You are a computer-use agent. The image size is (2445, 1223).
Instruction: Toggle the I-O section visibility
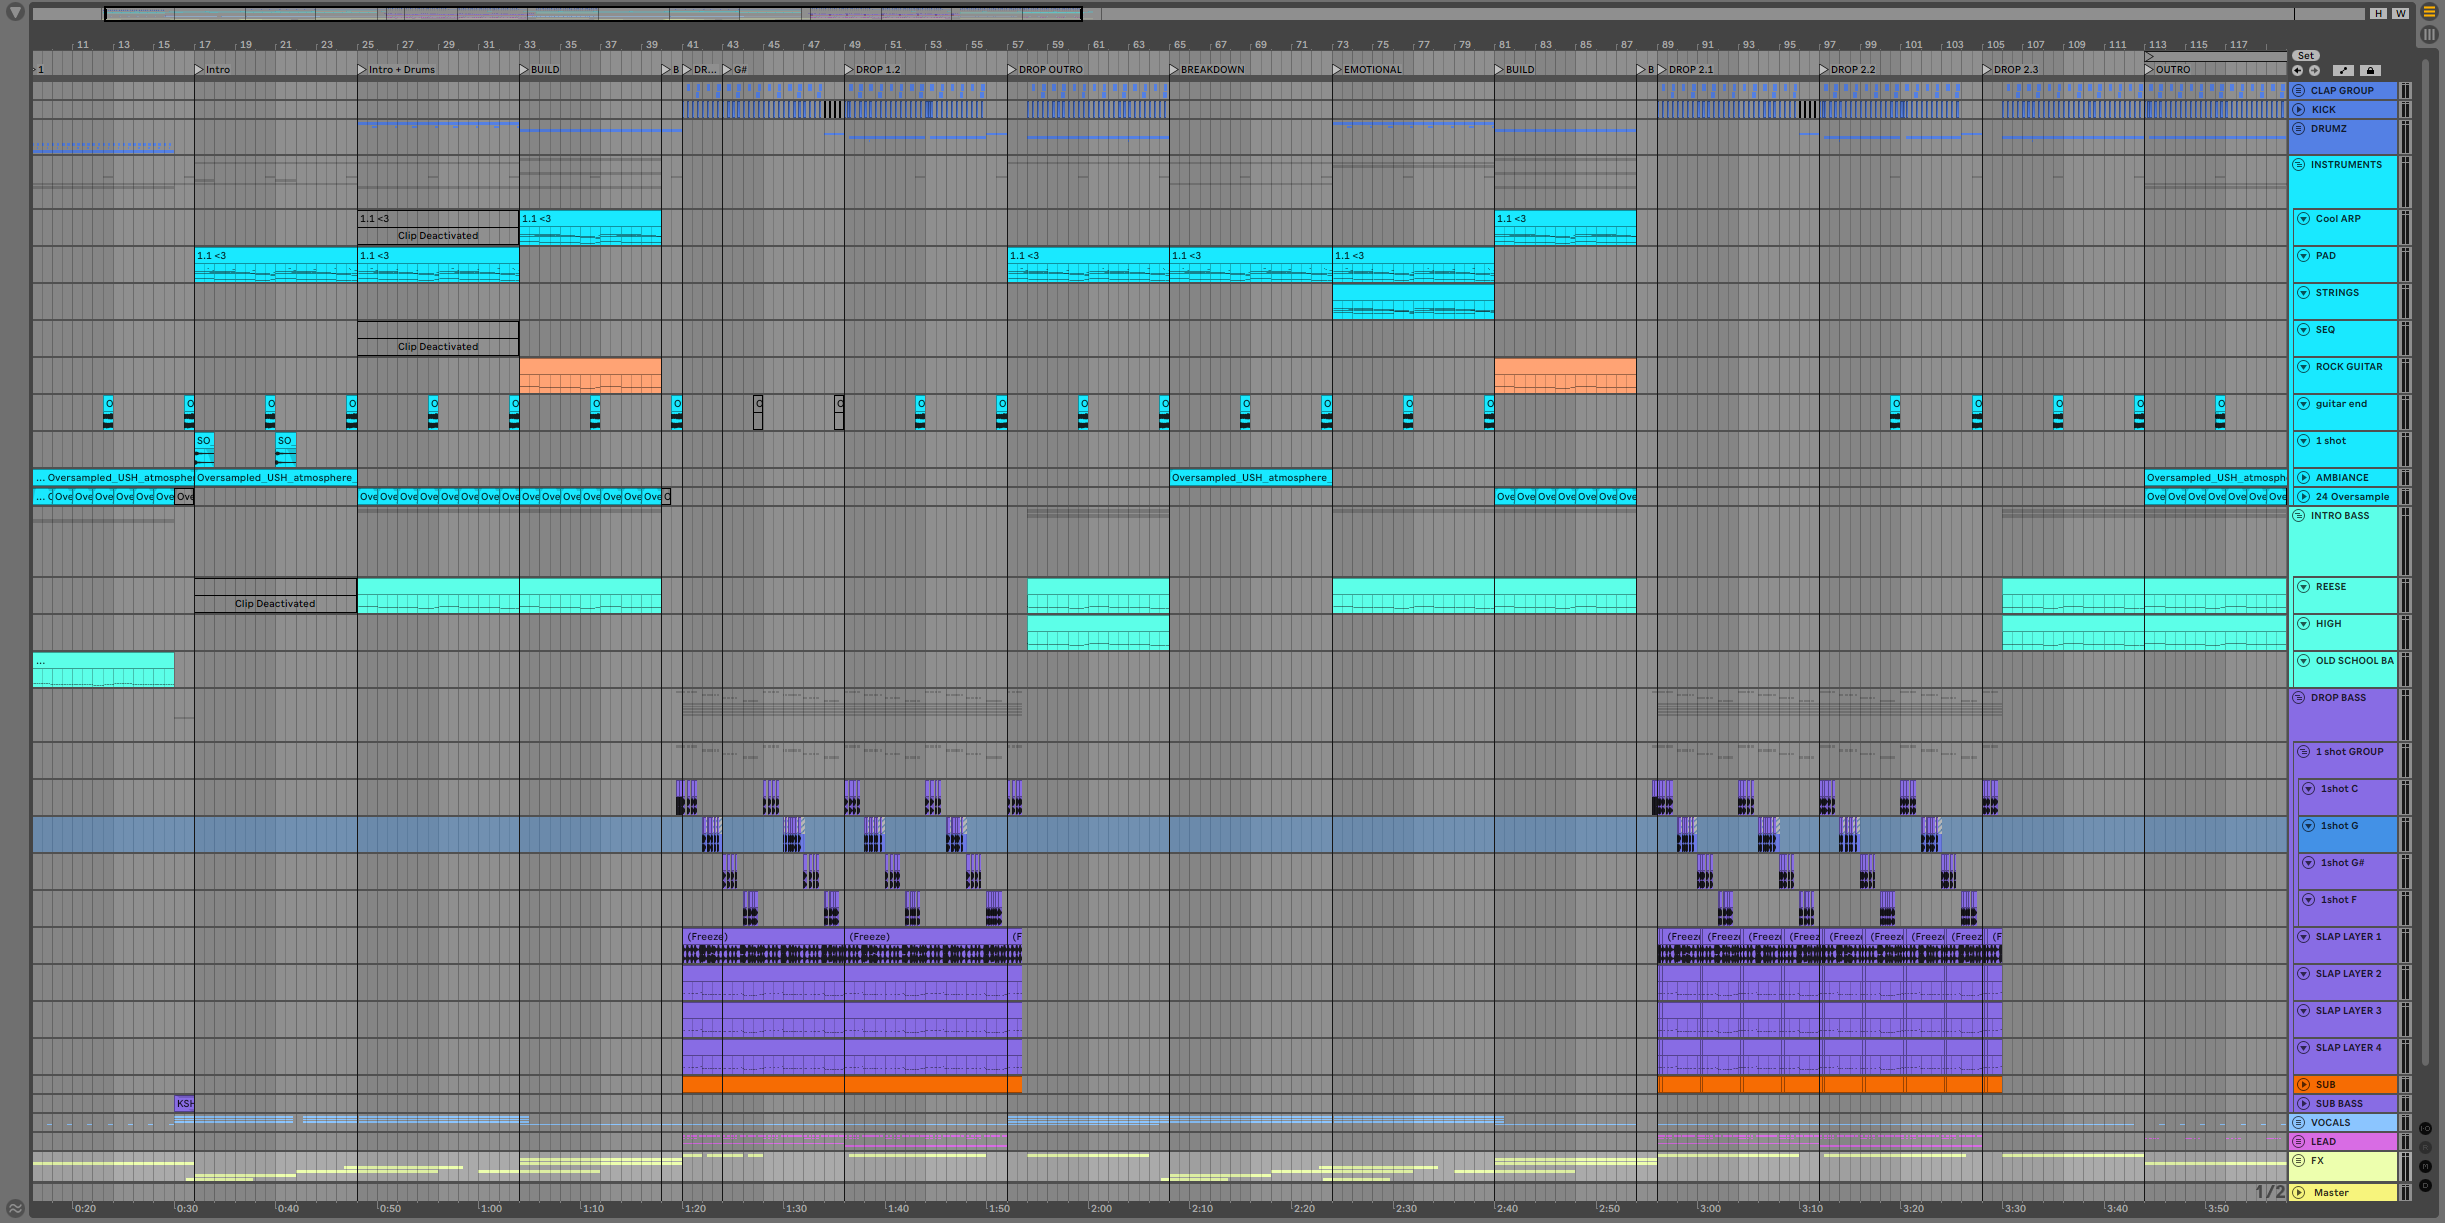click(x=2425, y=1128)
